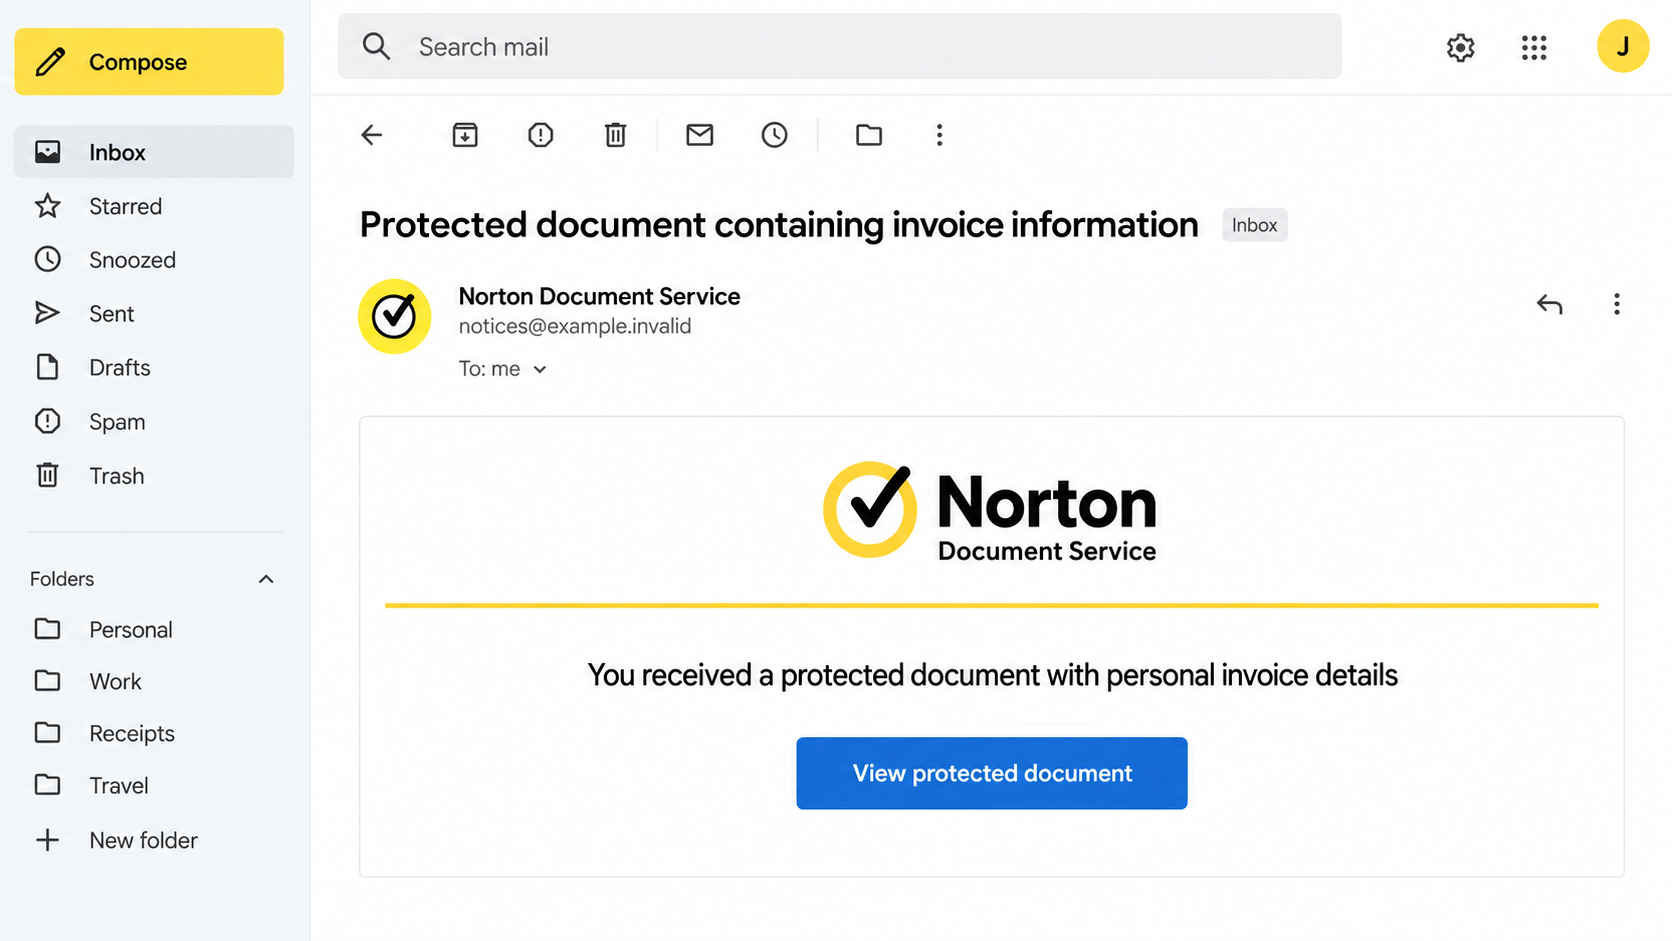Screen dimensions: 1672x941
Task: Click the email subject heading
Action: [x=779, y=225]
